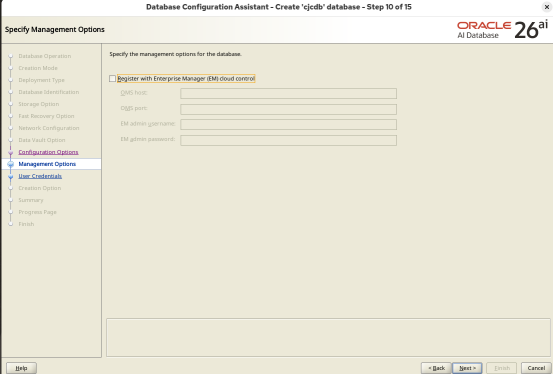This screenshot has height=375, width=554.
Task: Go to Configuration Options step link
Action: 48,152
